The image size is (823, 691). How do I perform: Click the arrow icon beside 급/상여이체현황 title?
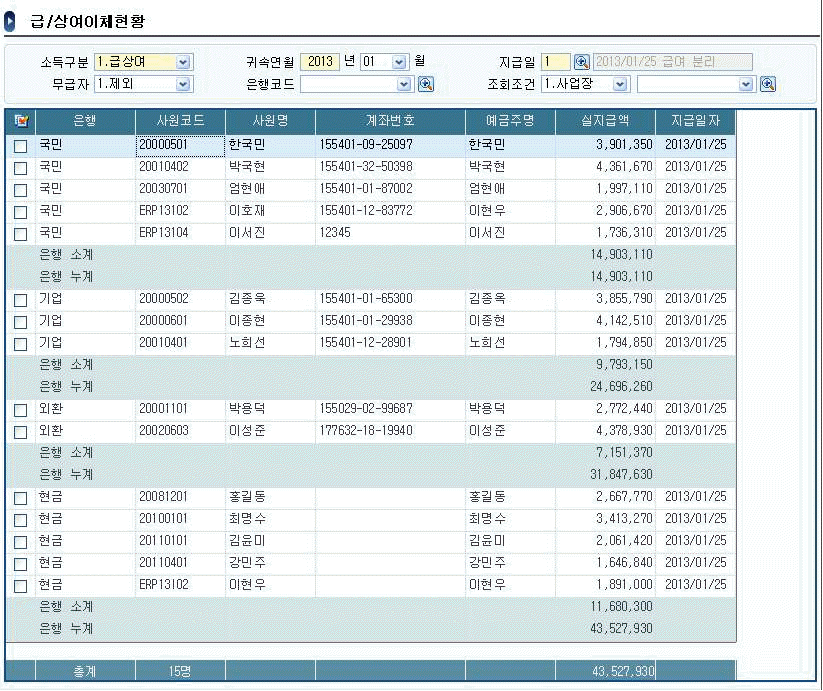11,20
